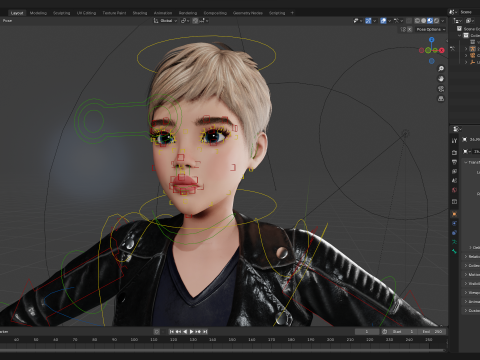The width and height of the screenshot is (480, 360).
Task: Toggle the show overlays button
Action: pyautogui.click(x=383, y=21)
